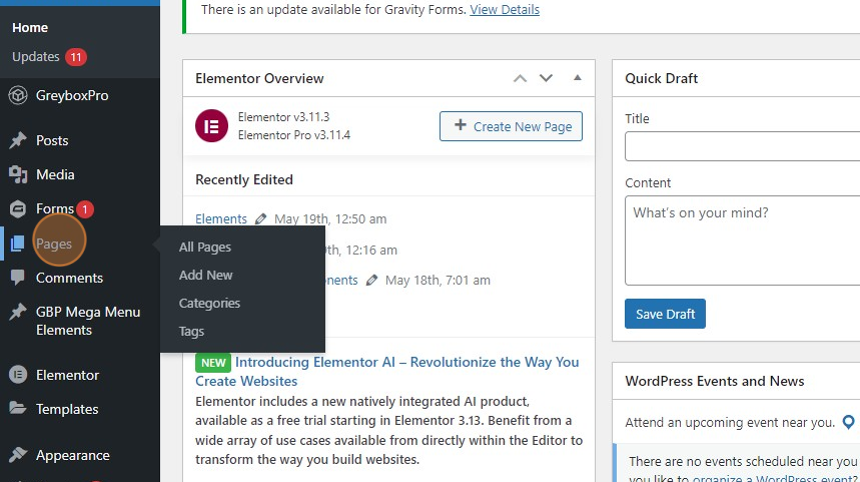860x482 pixels.
Task: Click the Forms Gravity icon
Action: coord(18,209)
